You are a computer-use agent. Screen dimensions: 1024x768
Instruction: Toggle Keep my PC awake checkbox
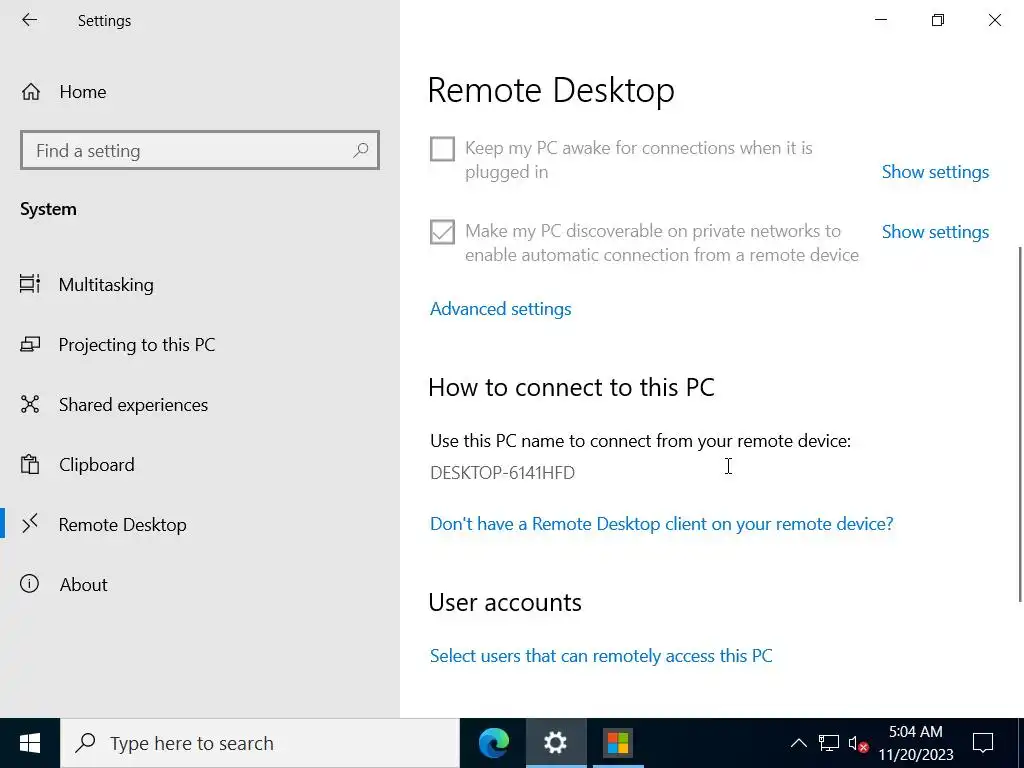[x=442, y=149]
